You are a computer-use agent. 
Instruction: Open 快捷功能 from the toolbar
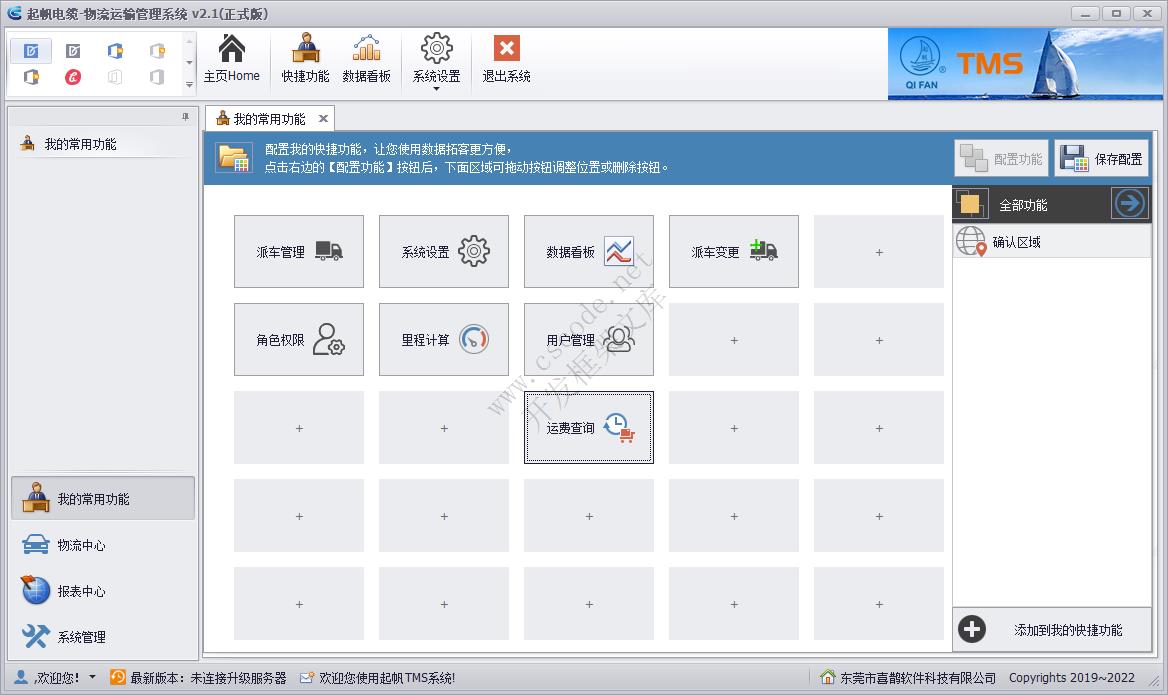305,59
